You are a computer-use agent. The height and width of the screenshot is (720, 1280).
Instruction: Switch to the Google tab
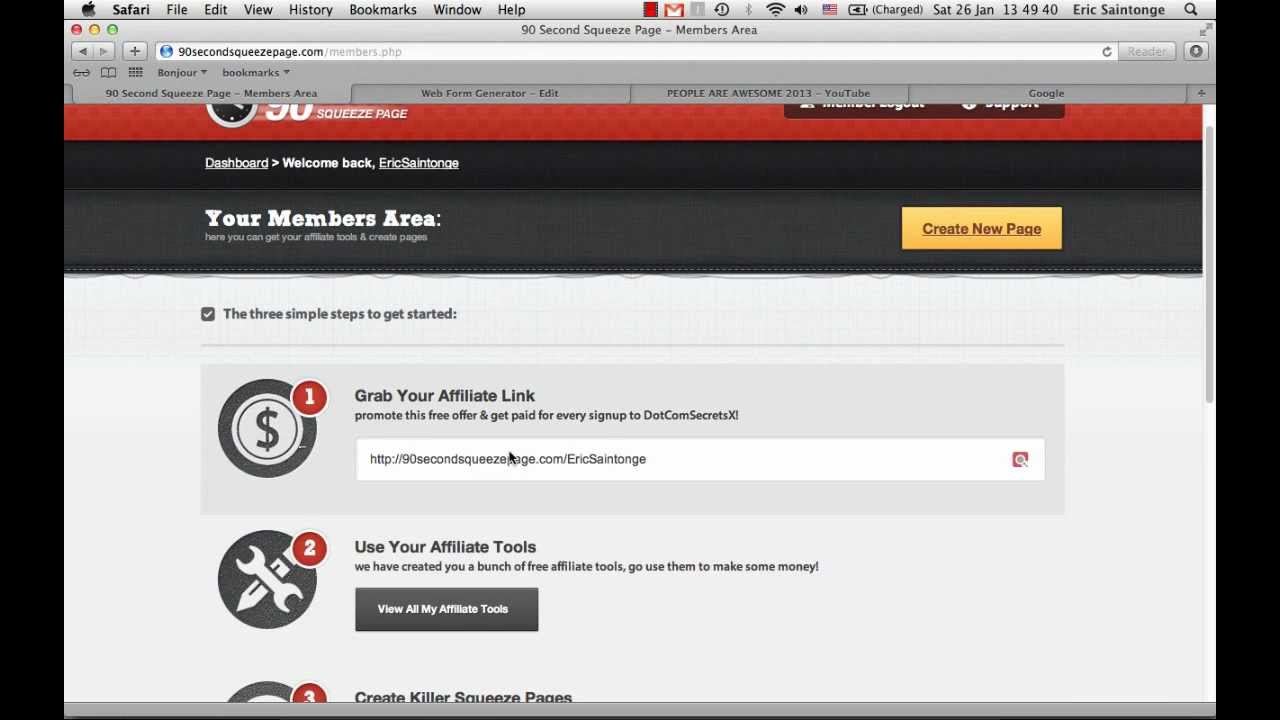coord(1046,93)
